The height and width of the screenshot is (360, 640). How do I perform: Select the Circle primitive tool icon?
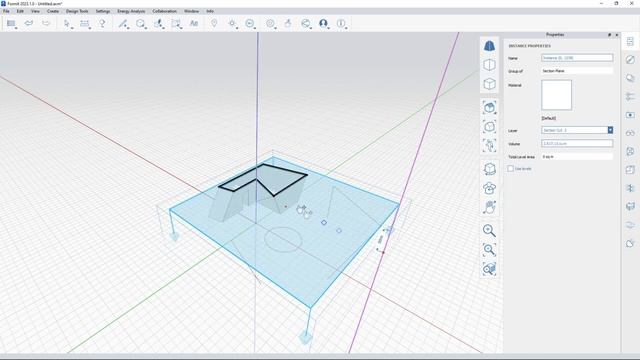tap(140, 24)
